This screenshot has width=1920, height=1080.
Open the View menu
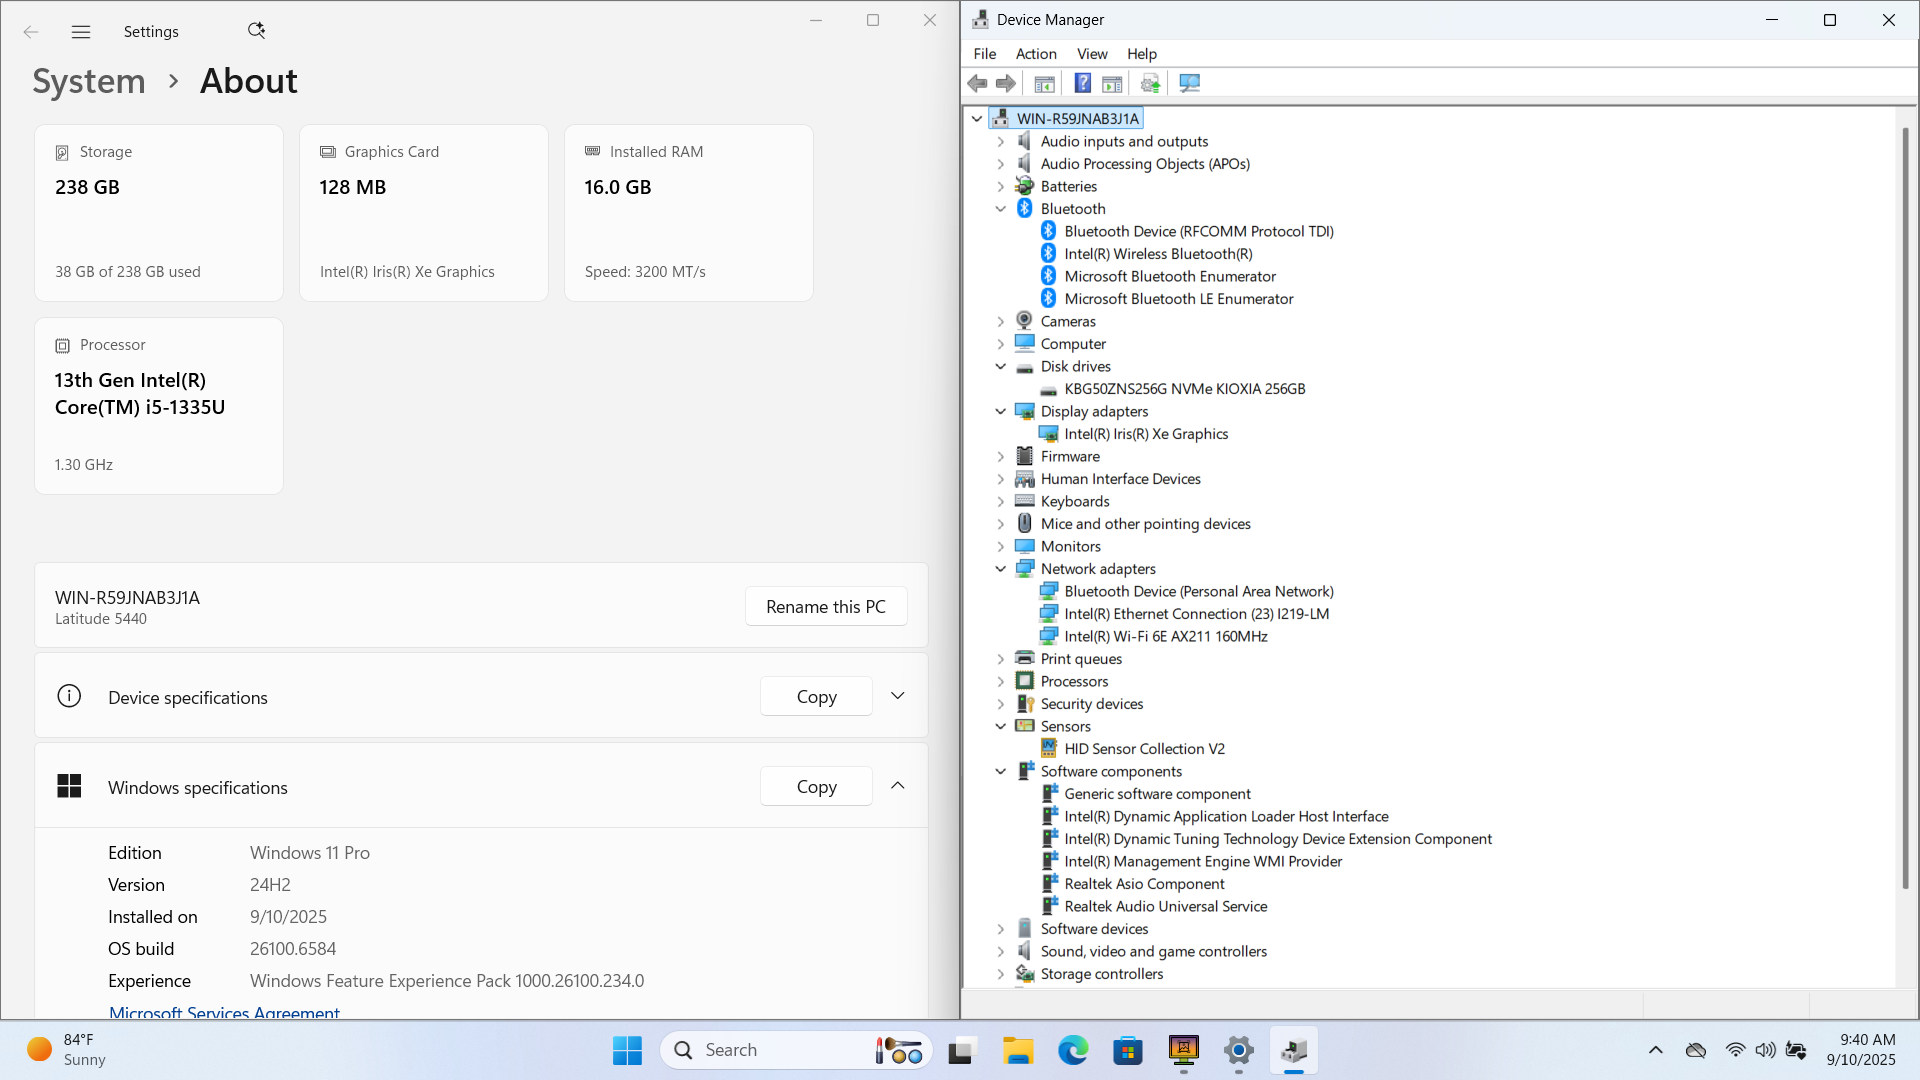coord(1092,54)
